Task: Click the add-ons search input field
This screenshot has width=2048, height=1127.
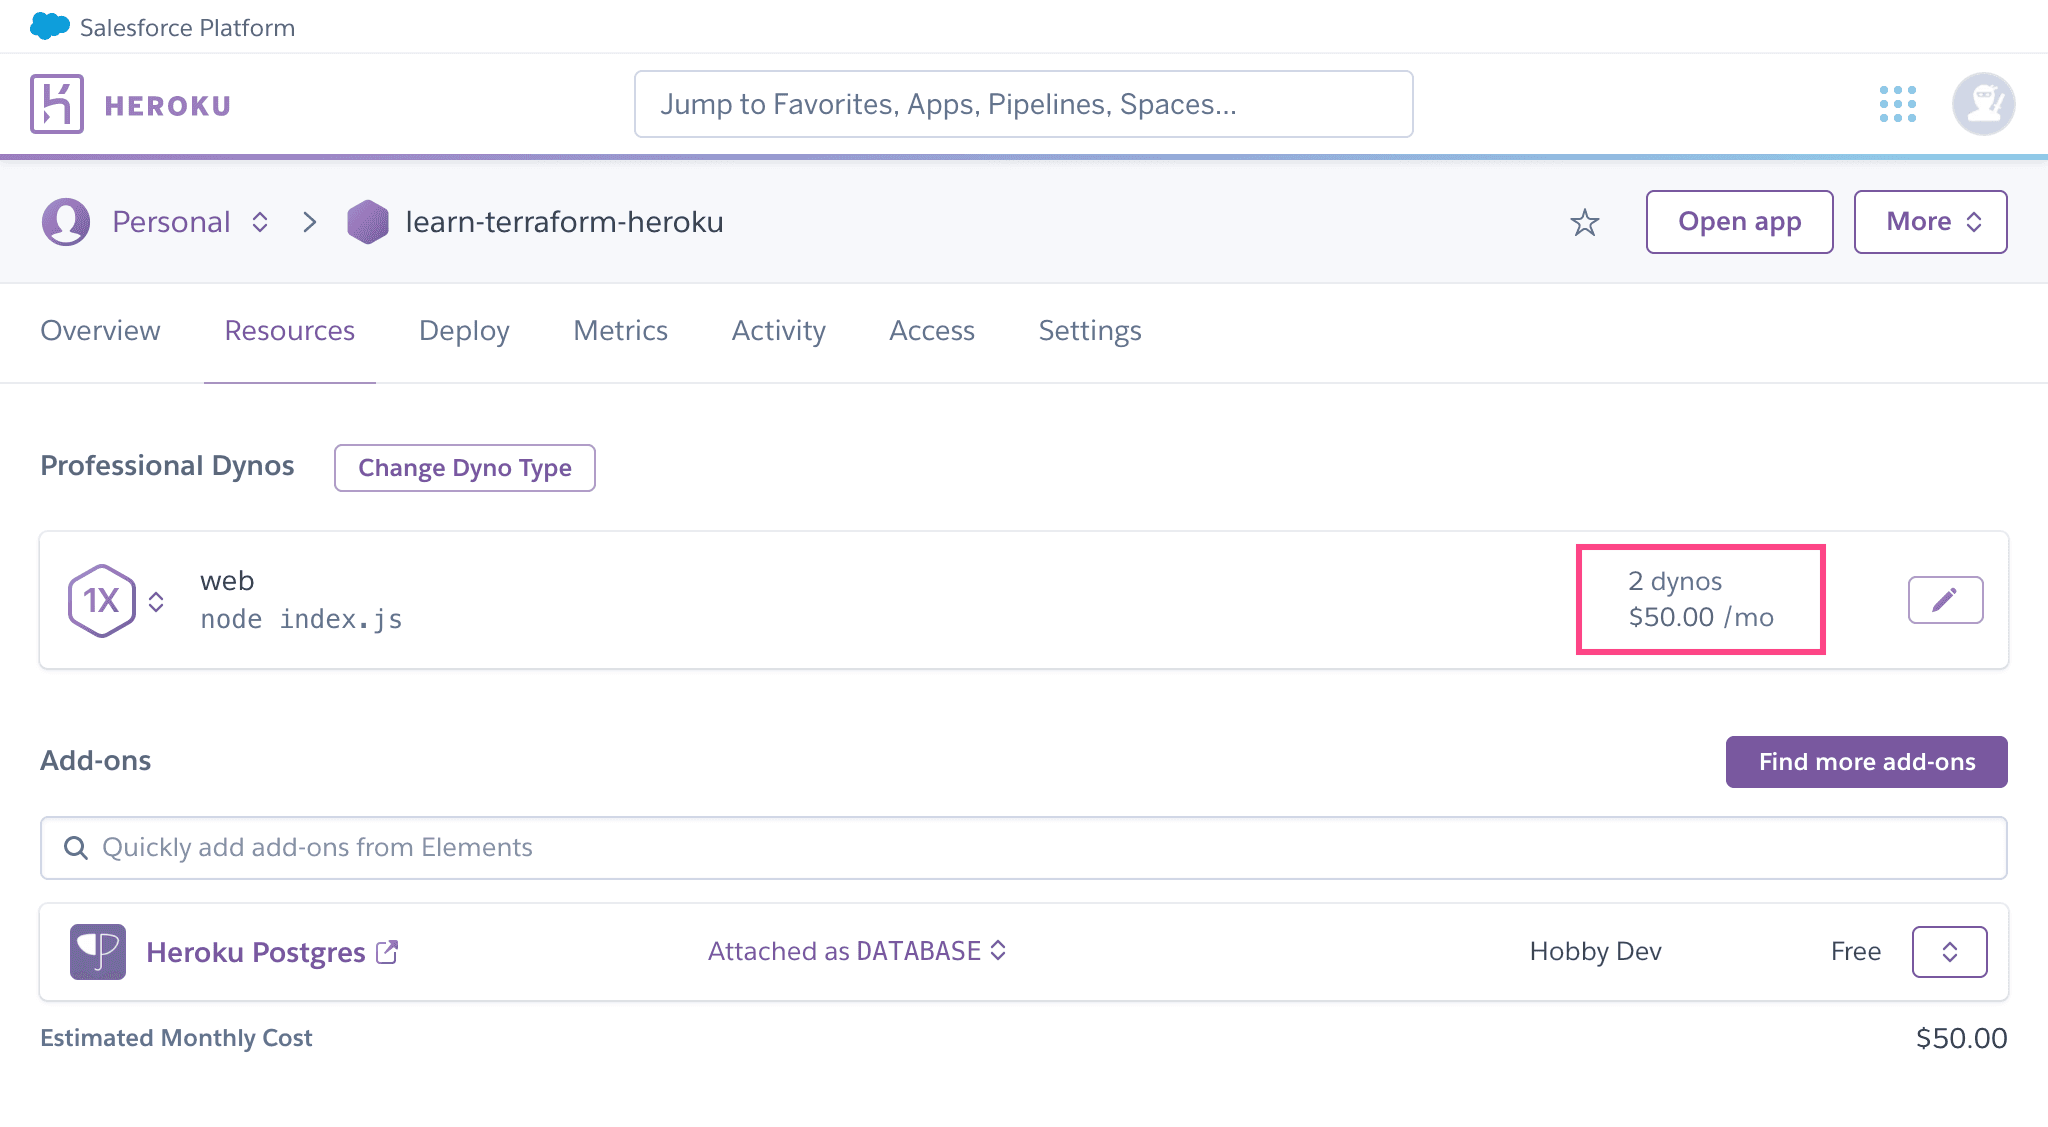Action: (1023, 847)
